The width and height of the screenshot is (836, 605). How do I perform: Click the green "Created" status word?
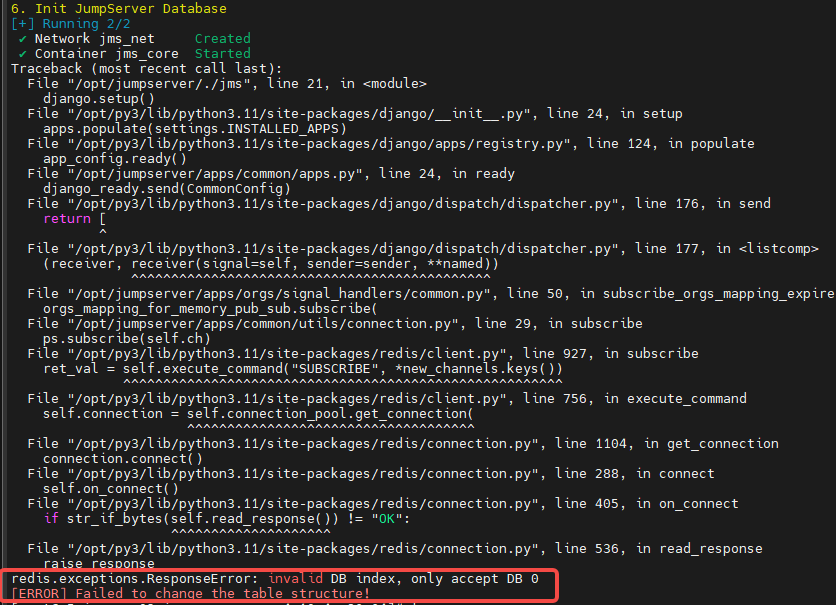pos(222,38)
